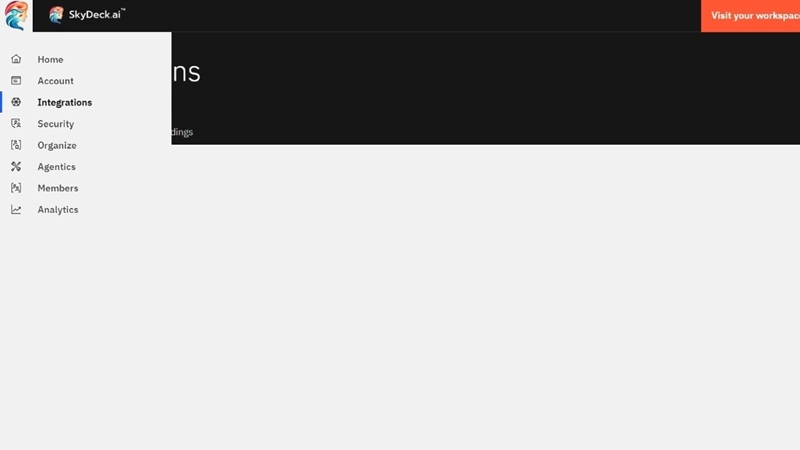This screenshot has height=450, width=800.
Task: Click the top-left bird logo icon
Action: pos(16,16)
